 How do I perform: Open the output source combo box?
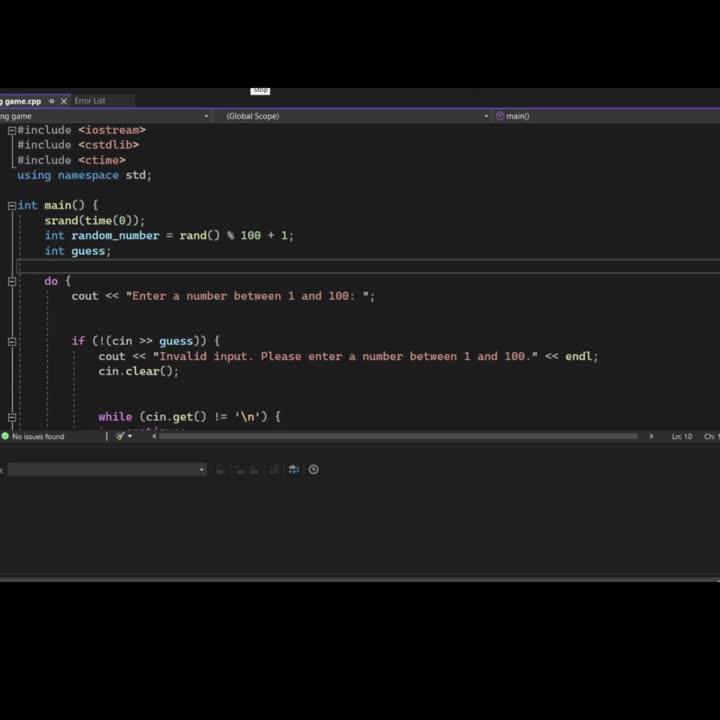(105, 470)
